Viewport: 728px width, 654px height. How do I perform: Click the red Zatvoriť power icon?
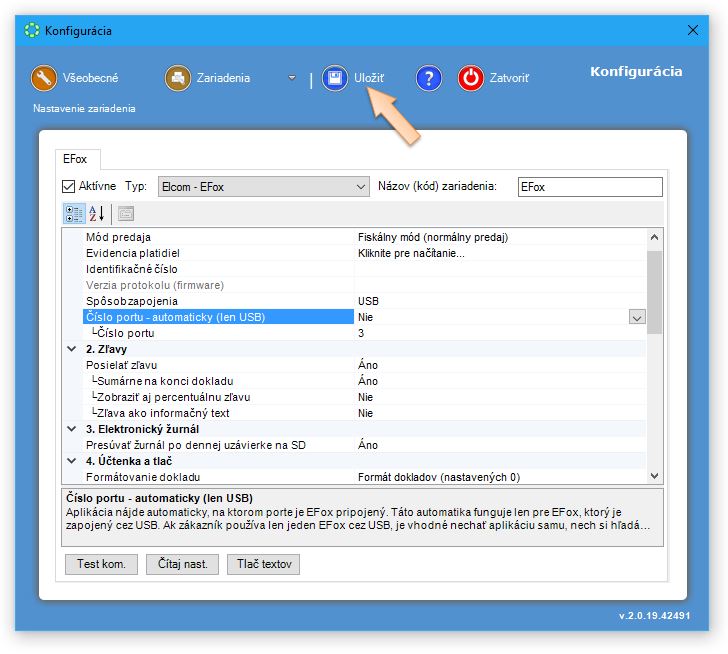(471, 78)
